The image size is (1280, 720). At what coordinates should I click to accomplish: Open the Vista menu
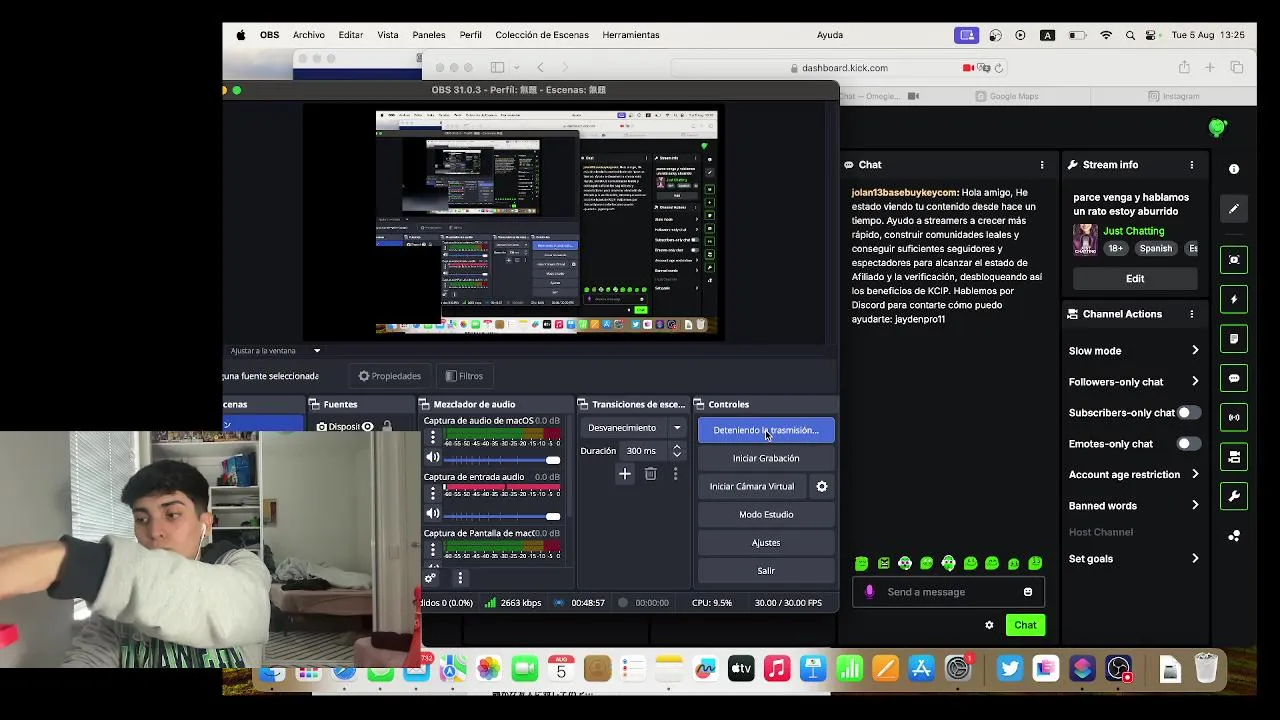388,35
